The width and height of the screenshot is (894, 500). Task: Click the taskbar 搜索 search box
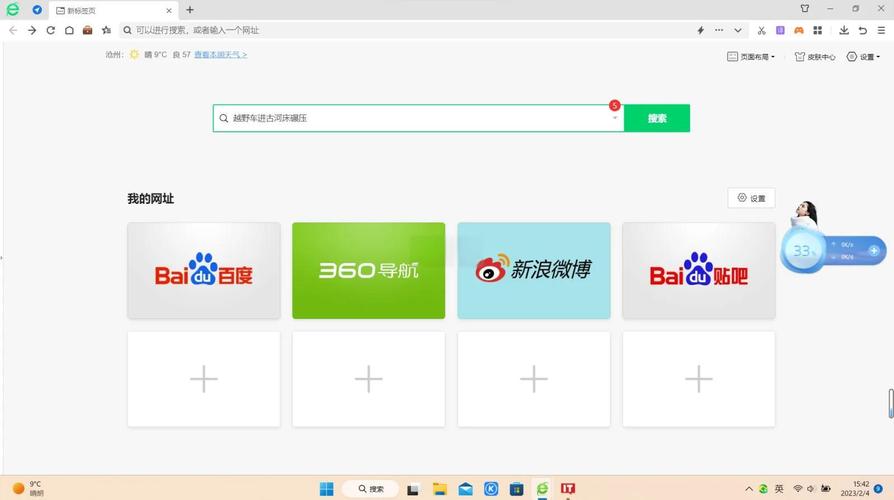tap(371, 489)
